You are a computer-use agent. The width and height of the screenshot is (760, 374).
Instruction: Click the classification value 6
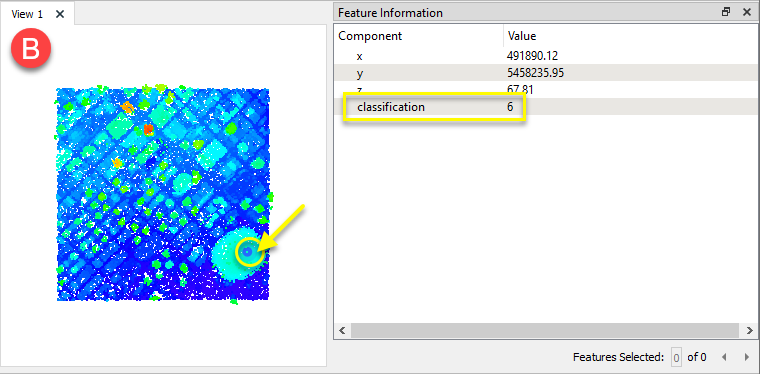tap(510, 107)
